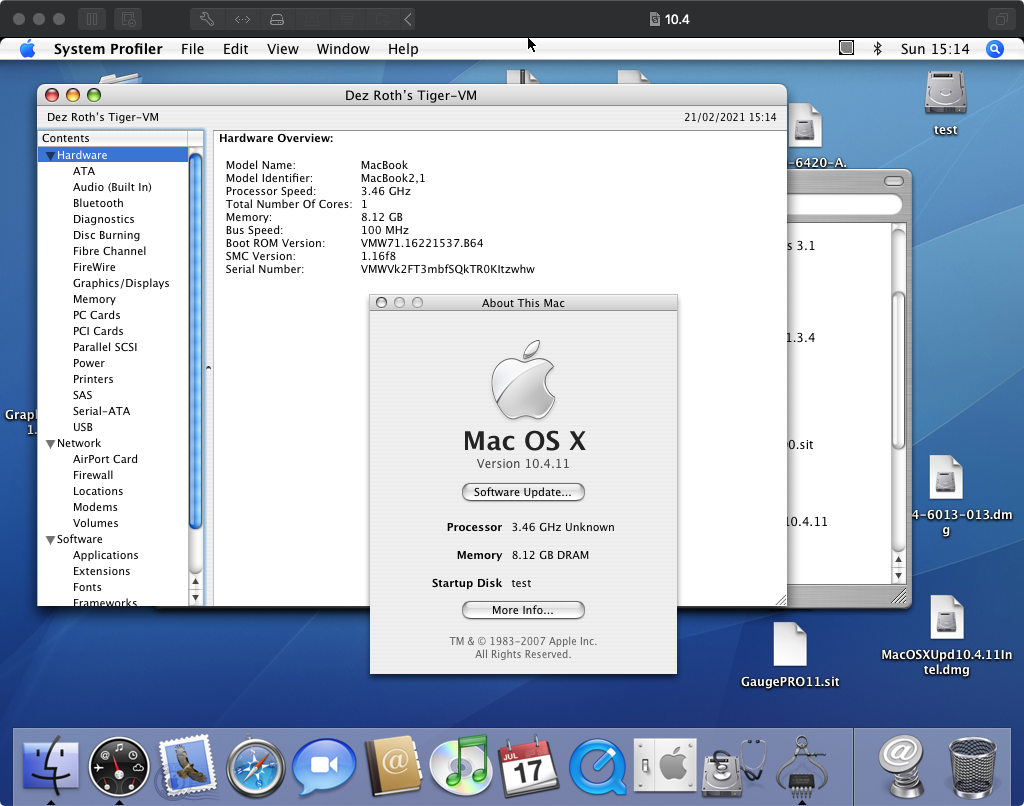Screen dimensions: 1024x806
Task: Click the Bluetooth menu bar icon
Action: 878,49
